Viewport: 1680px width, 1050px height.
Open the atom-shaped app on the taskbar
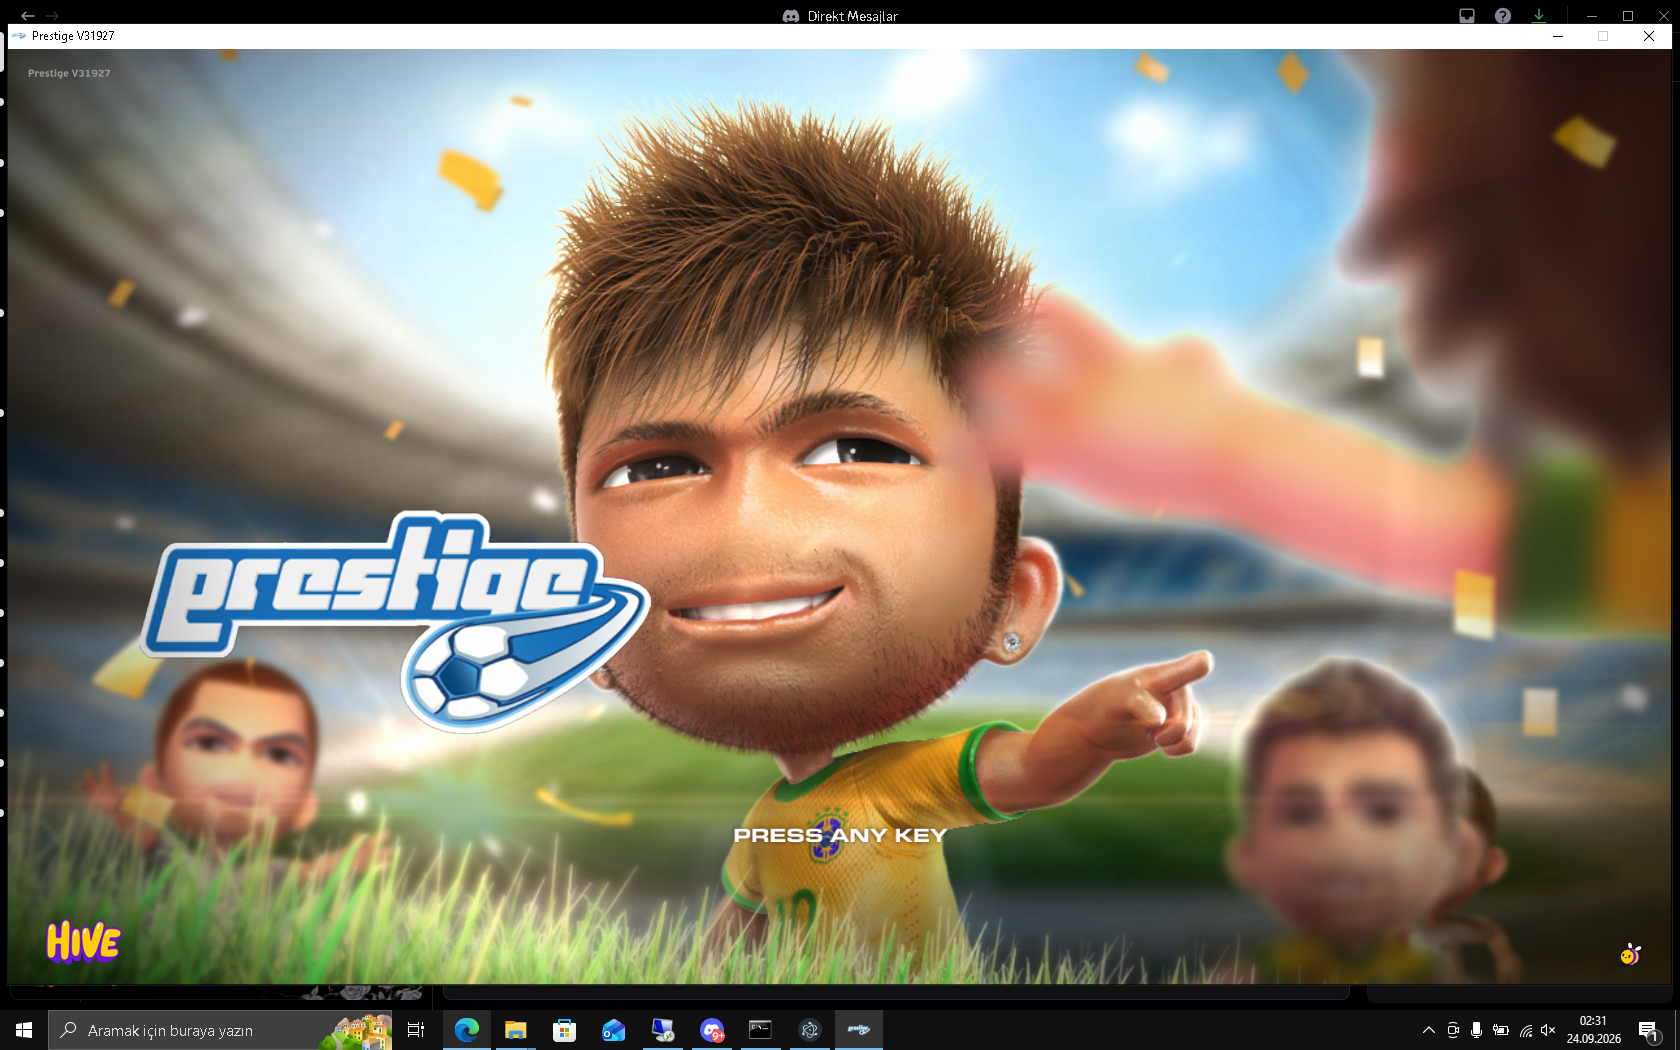coord(810,1030)
